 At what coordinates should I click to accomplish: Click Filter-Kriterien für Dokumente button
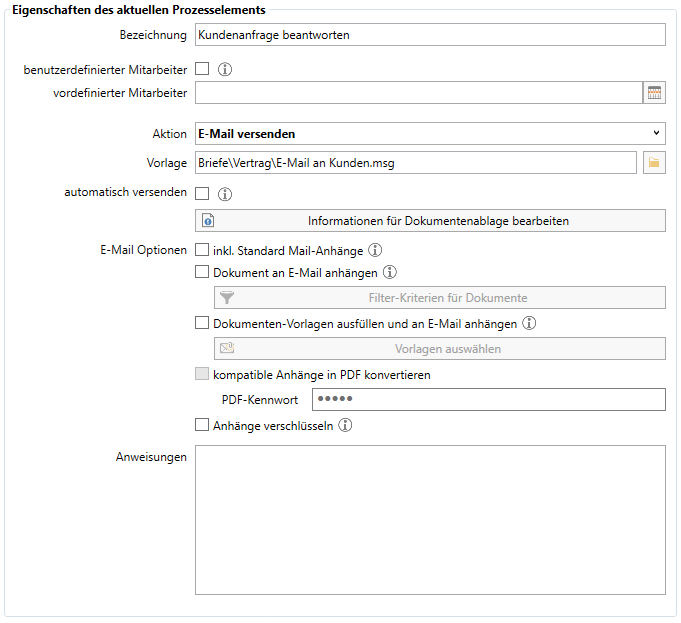pos(440,298)
